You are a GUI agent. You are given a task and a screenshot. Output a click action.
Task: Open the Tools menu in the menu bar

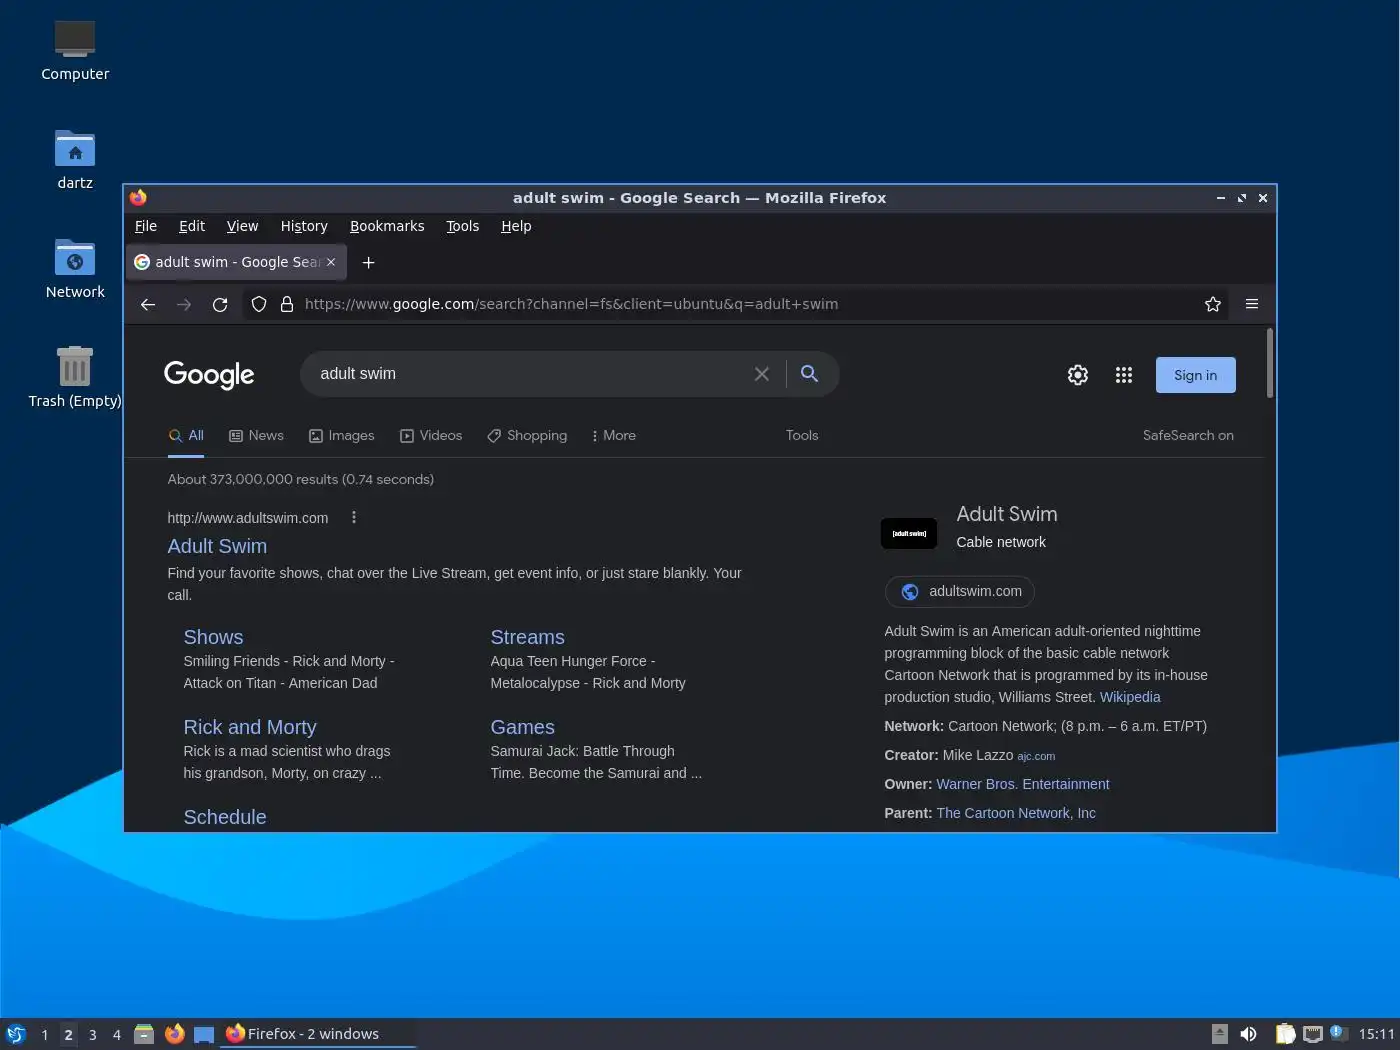pos(462,226)
